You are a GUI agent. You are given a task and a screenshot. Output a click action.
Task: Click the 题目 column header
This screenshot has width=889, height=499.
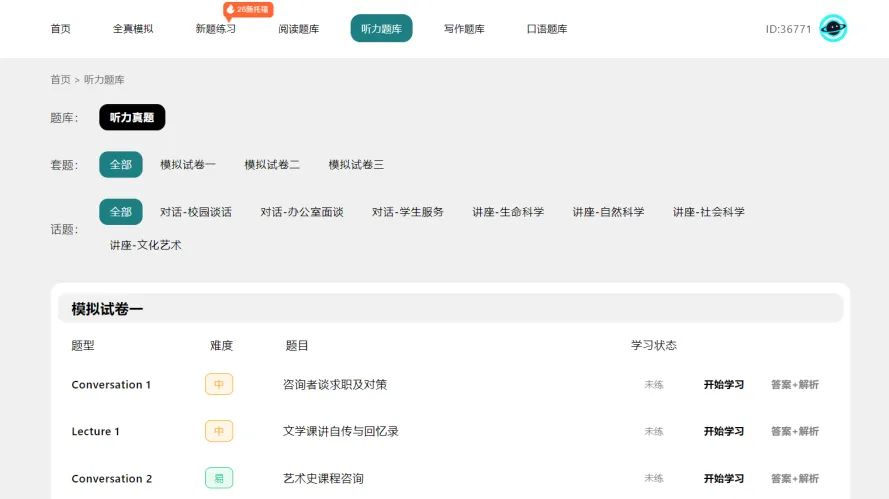(297, 345)
